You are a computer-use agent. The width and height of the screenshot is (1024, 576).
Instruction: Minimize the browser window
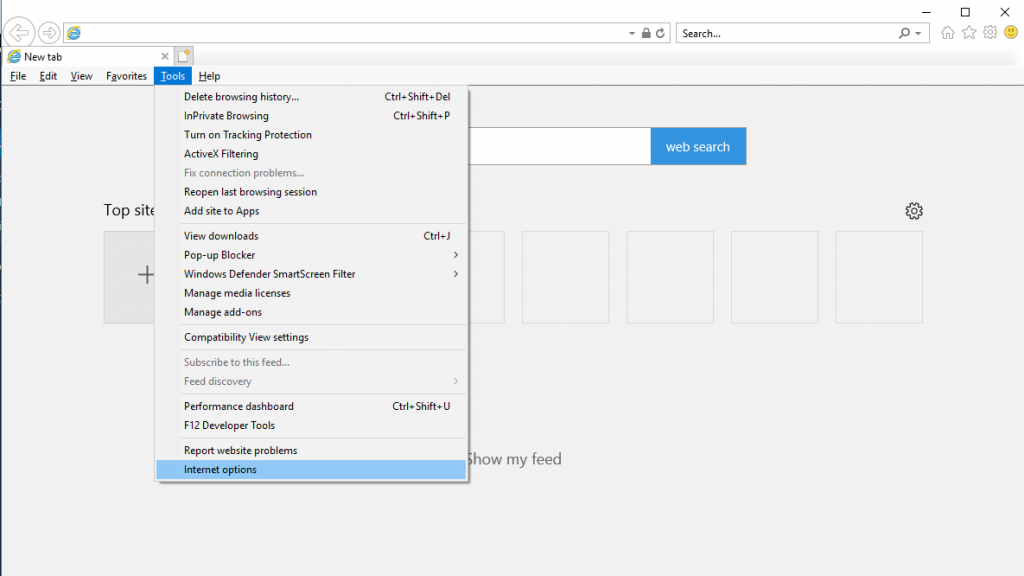pyautogui.click(x=926, y=12)
